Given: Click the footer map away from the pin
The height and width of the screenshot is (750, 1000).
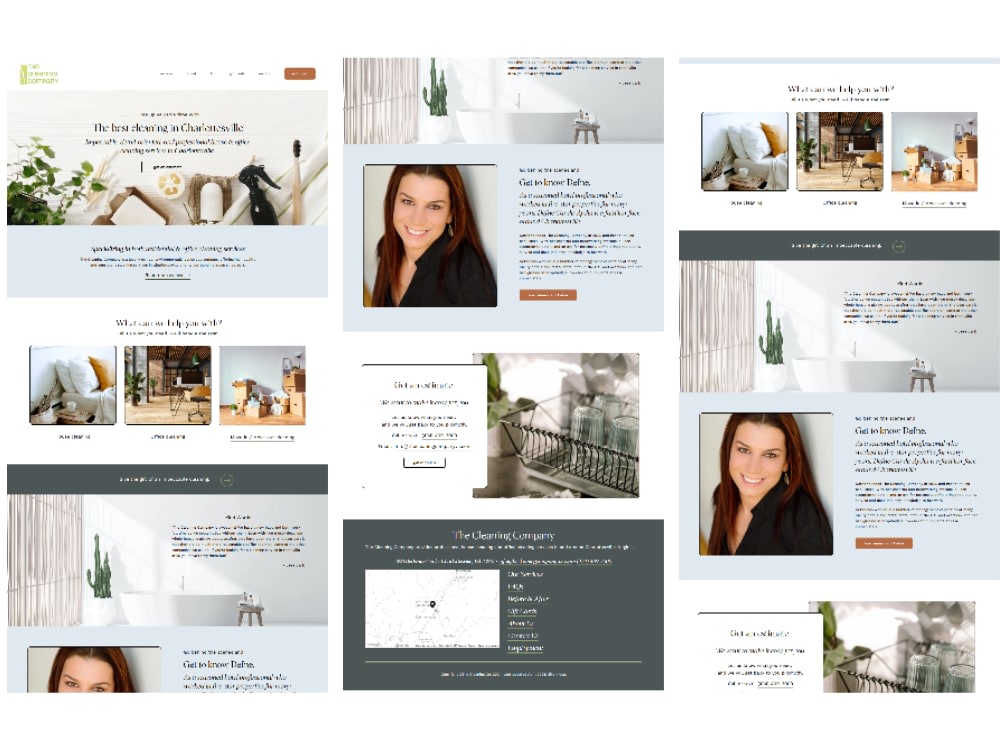Looking at the screenshot, I should (395, 625).
